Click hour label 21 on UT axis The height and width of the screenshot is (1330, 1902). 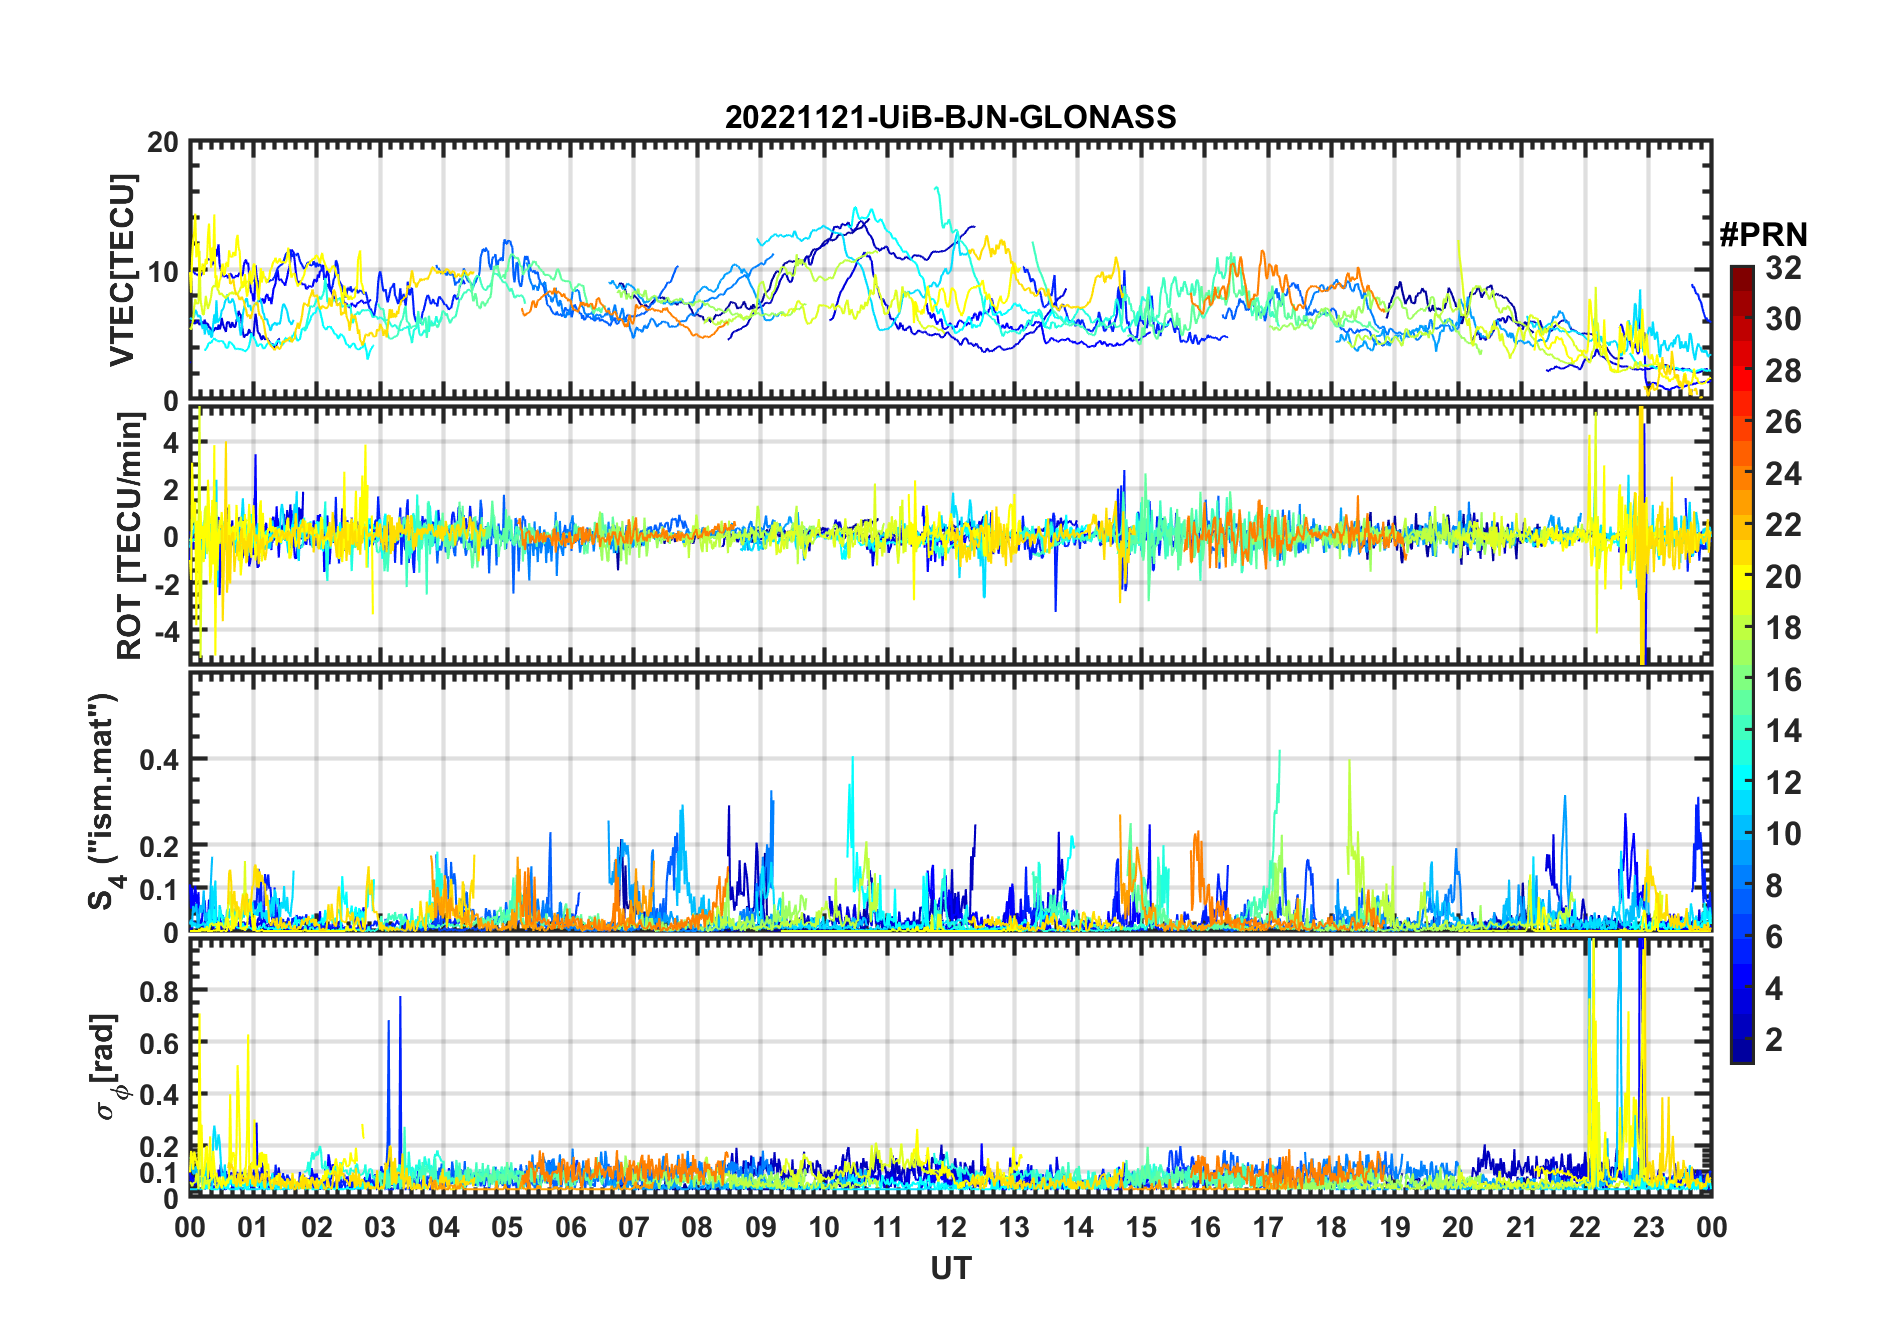pyautogui.click(x=1522, y=1227)
